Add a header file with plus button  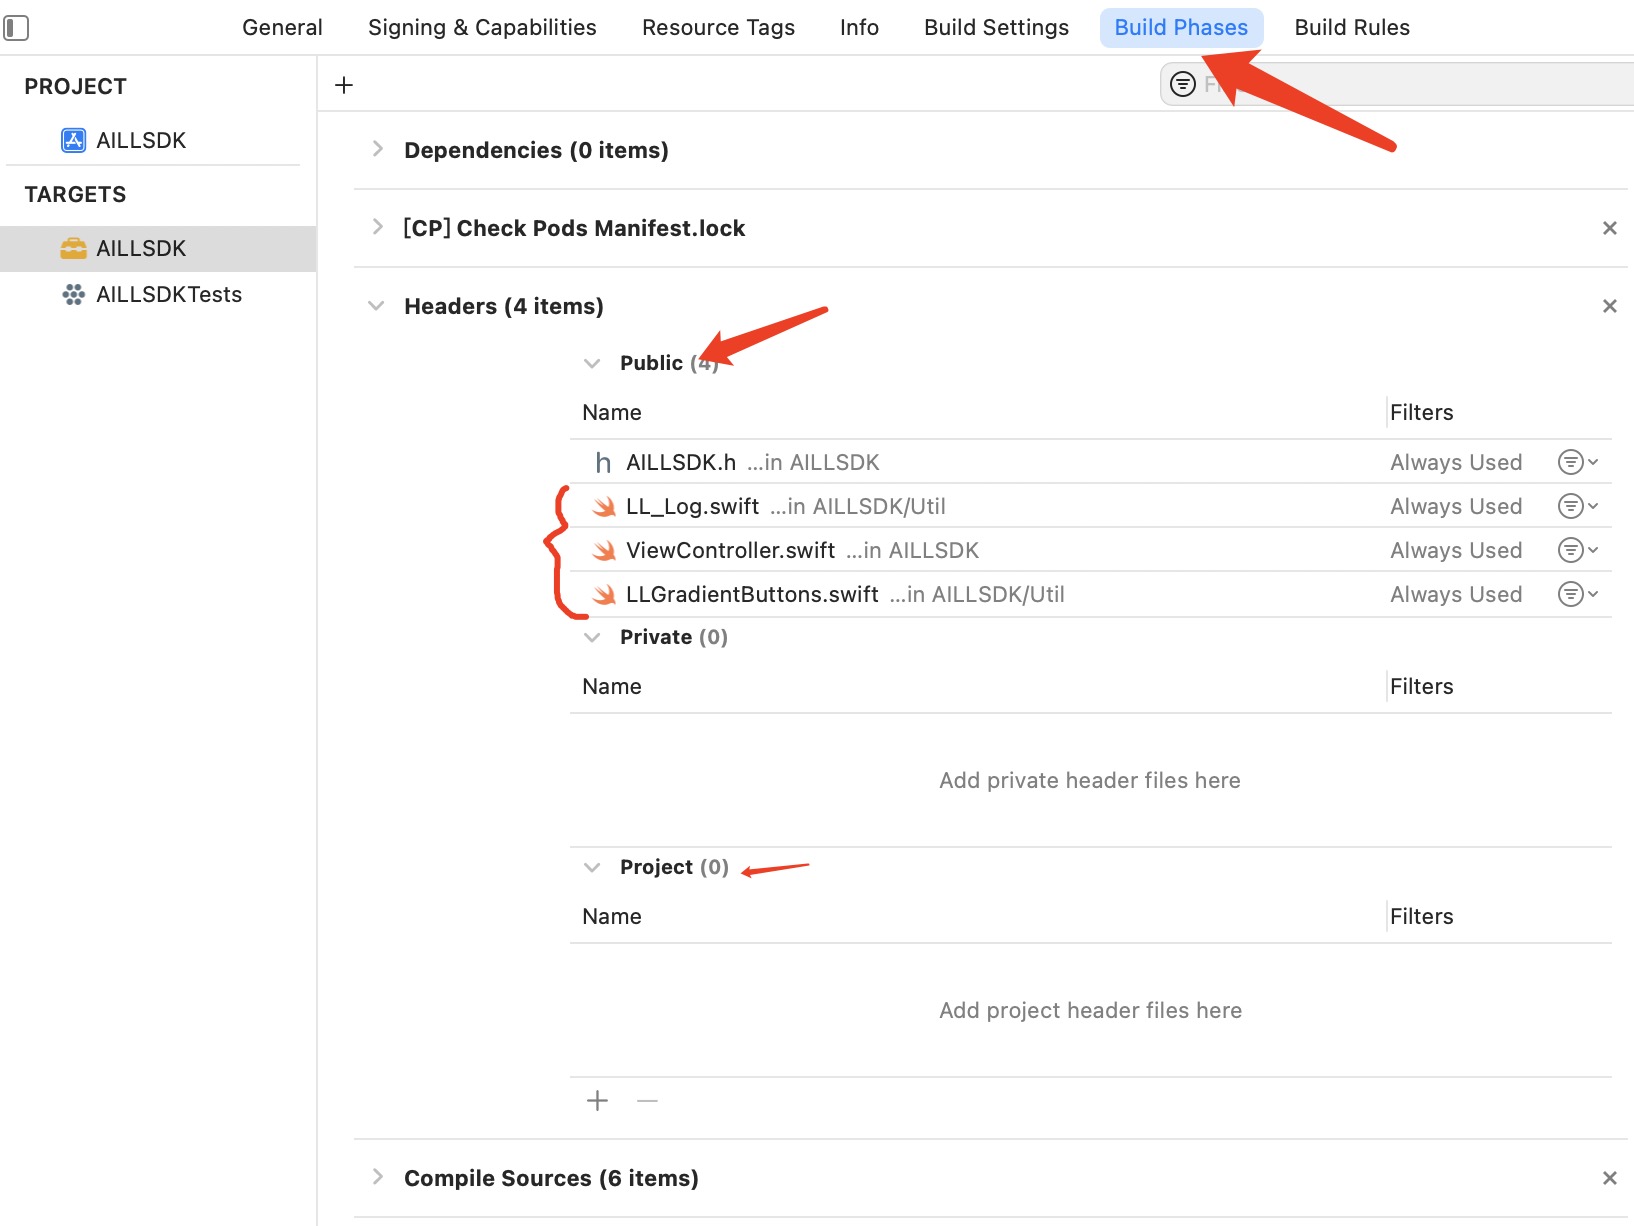(x=597, y=1101)
